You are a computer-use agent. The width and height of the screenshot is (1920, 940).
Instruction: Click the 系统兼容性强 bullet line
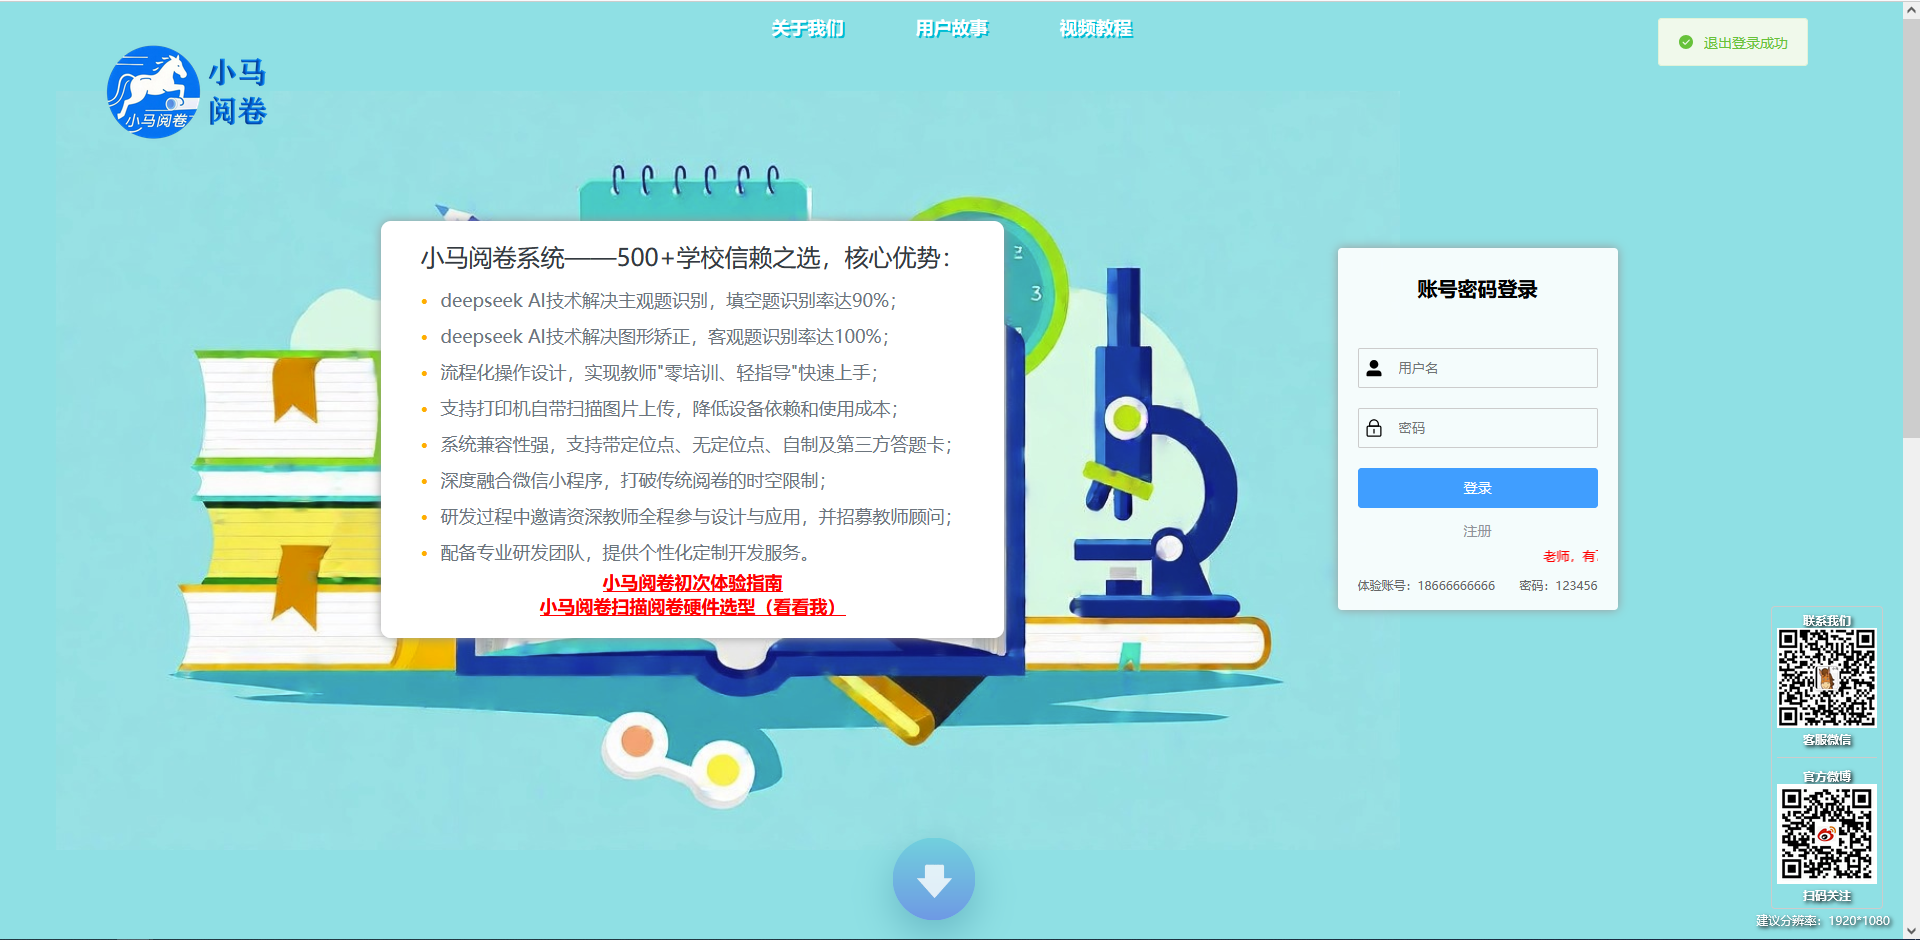pyautogui.click(x=696, y=445)
